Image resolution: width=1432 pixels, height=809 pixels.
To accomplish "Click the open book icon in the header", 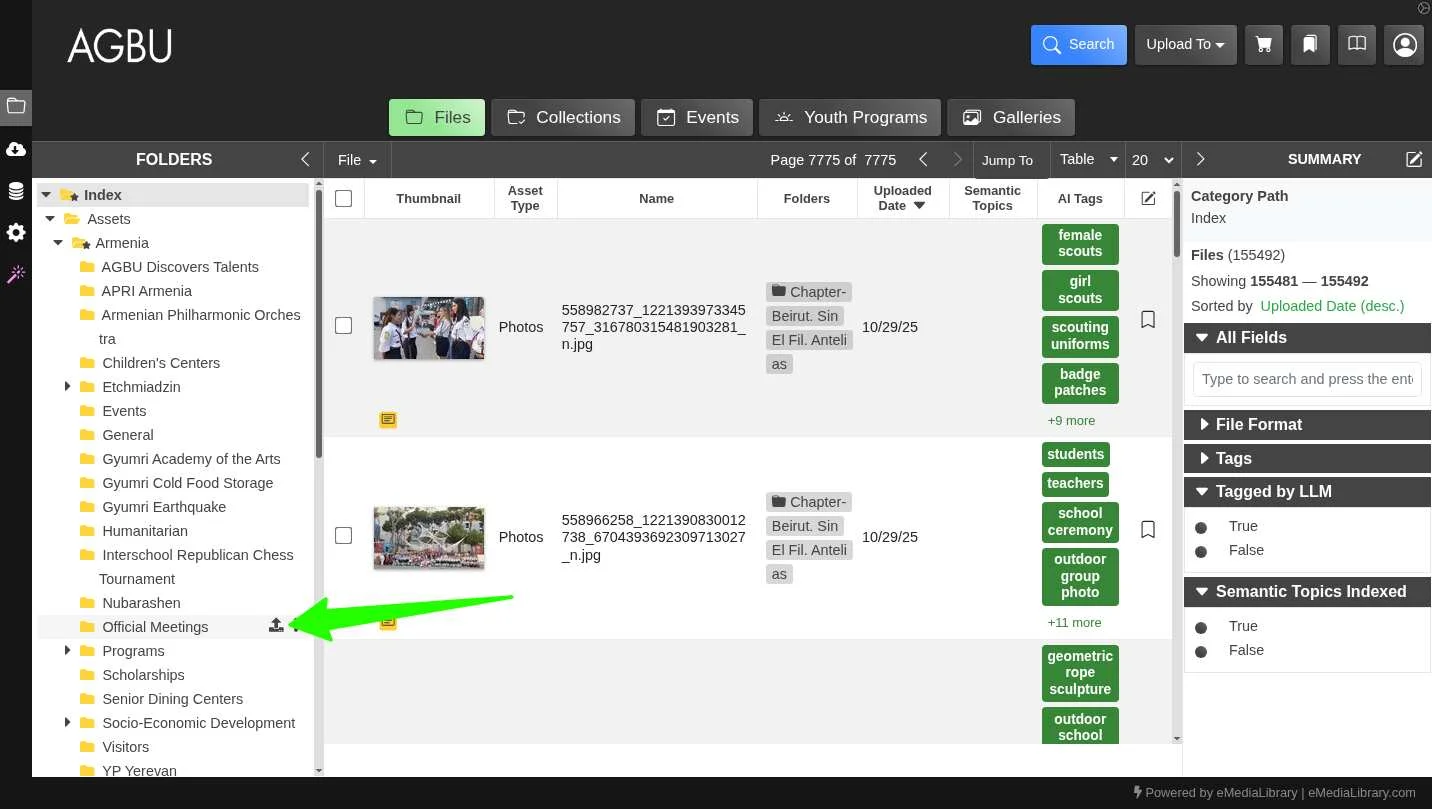I will (1356, 45).
